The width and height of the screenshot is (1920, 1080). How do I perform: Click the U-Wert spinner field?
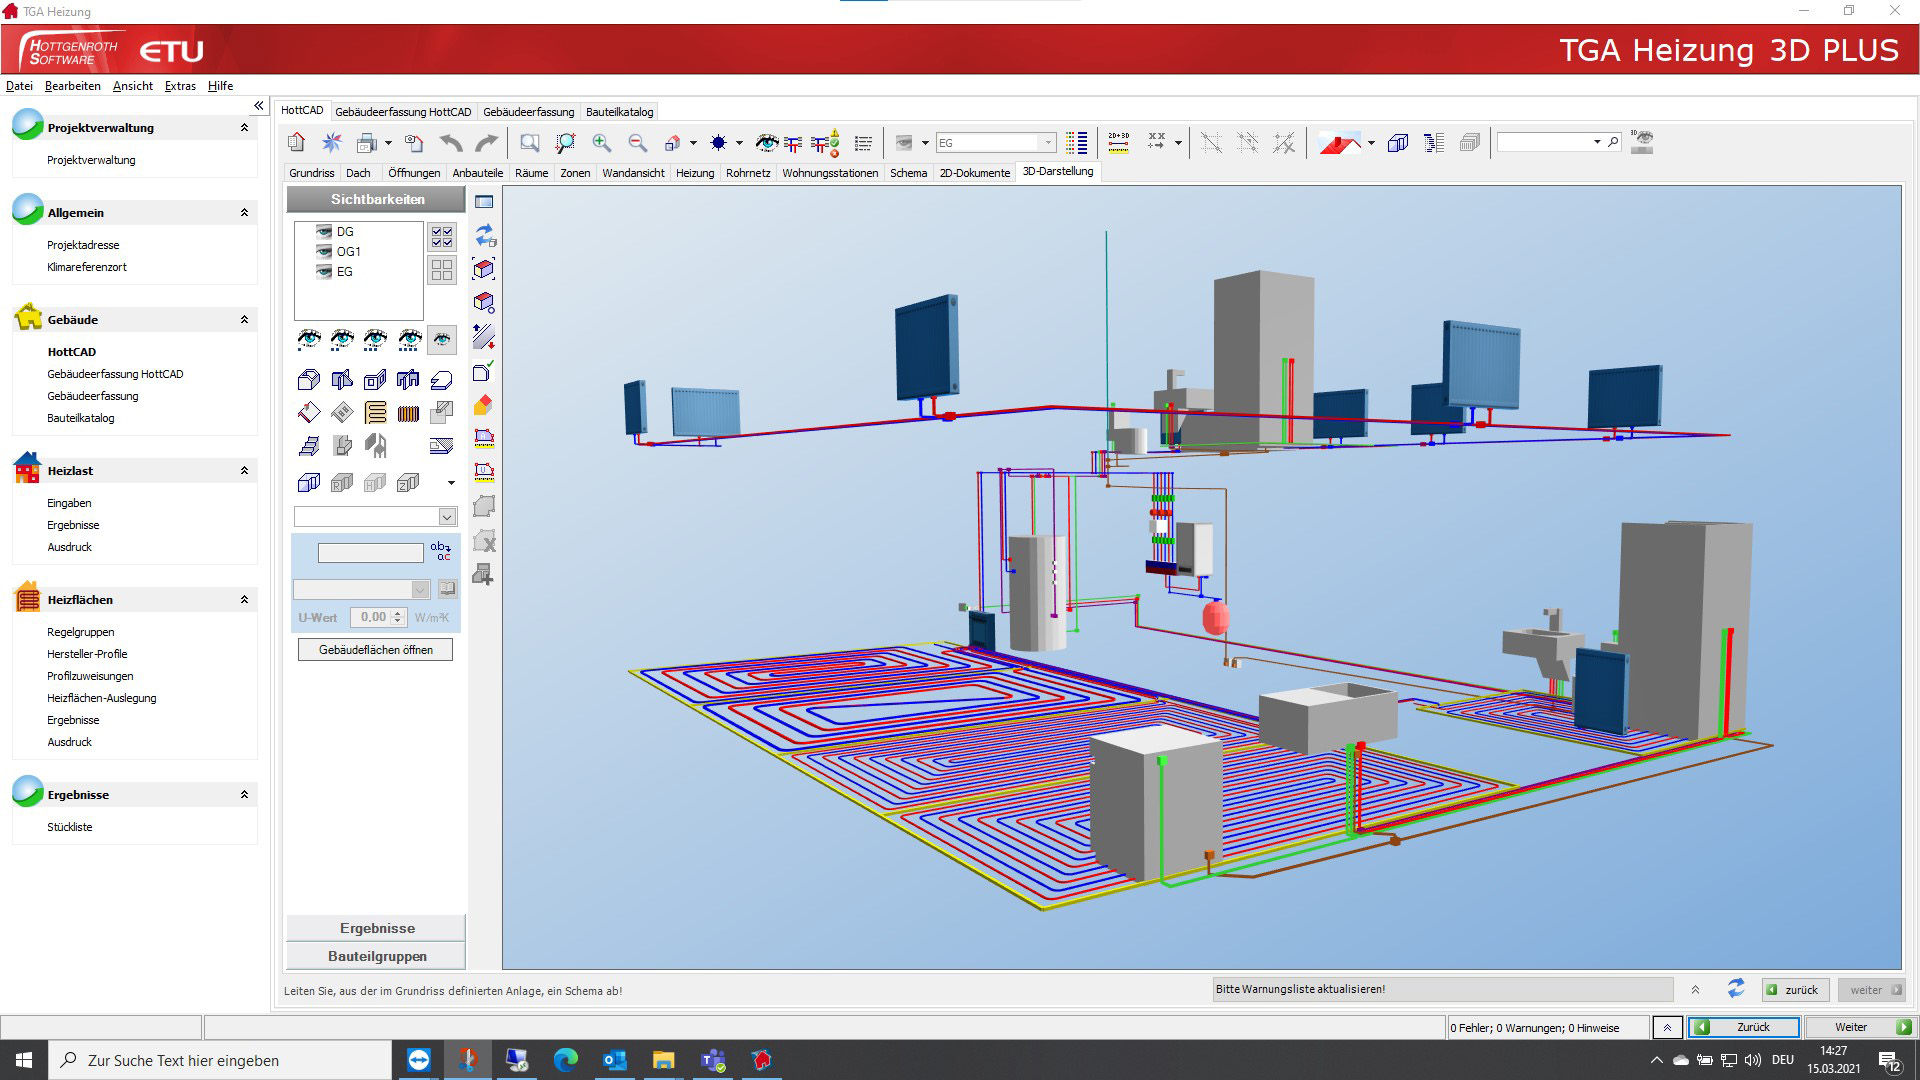coord(377,617)
